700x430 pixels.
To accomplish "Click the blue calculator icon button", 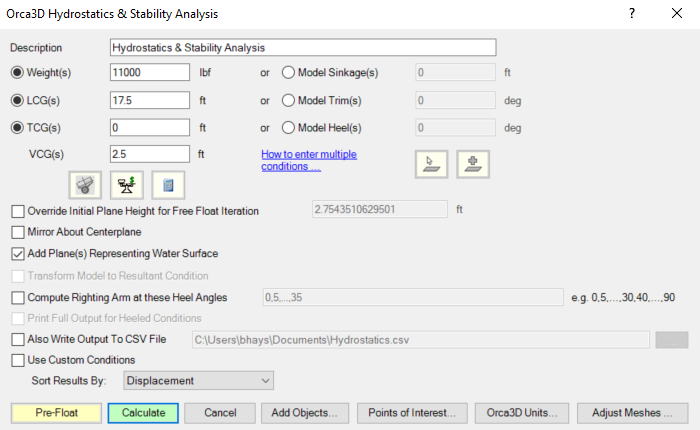I will pyautogui.click(x=168, y=185).
